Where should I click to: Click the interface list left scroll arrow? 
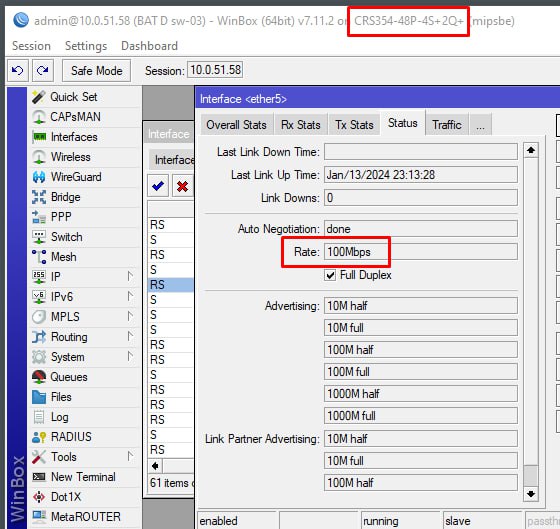tap(155, 466)
